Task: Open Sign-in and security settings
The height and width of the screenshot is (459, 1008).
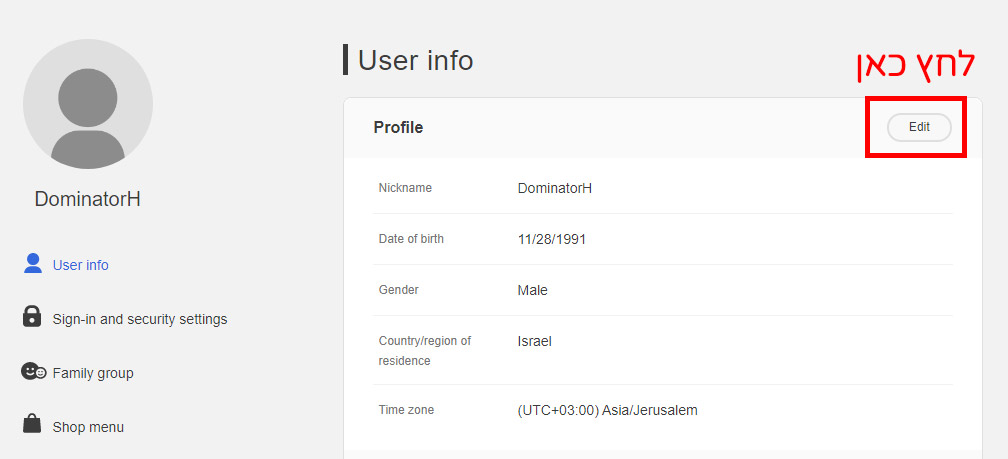Action: pyautogui.click(x=139, y=319)
